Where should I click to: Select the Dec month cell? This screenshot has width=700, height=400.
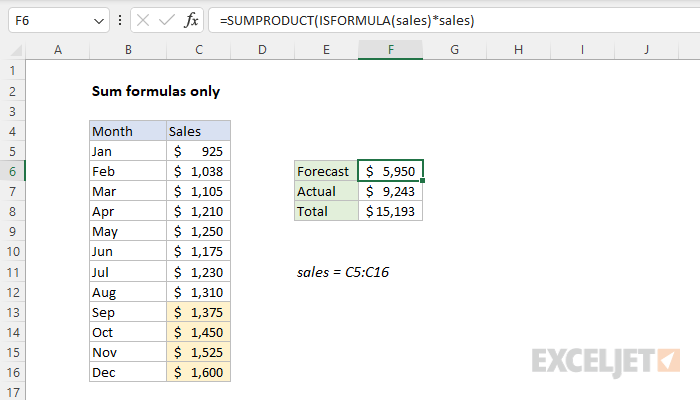click(x=128, y=373)
